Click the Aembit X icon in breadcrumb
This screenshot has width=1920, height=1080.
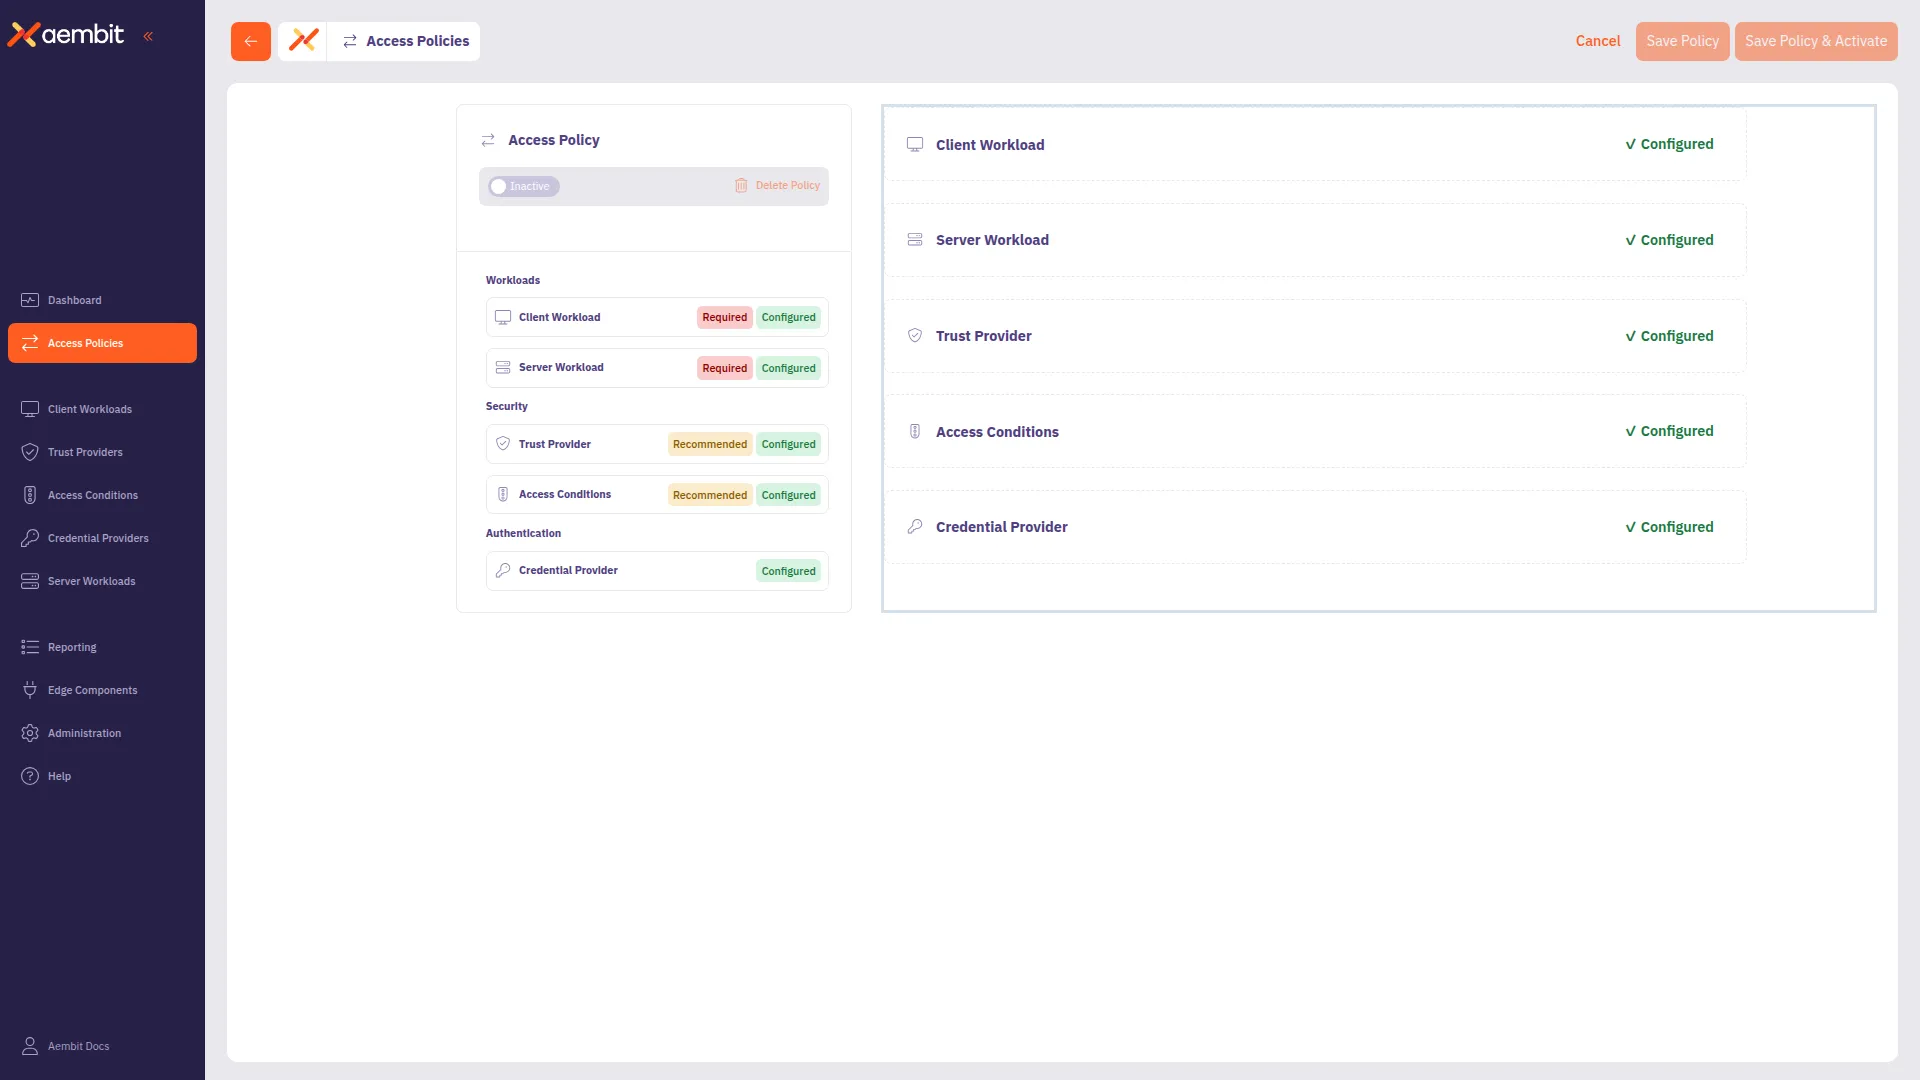tap(303, 41)
